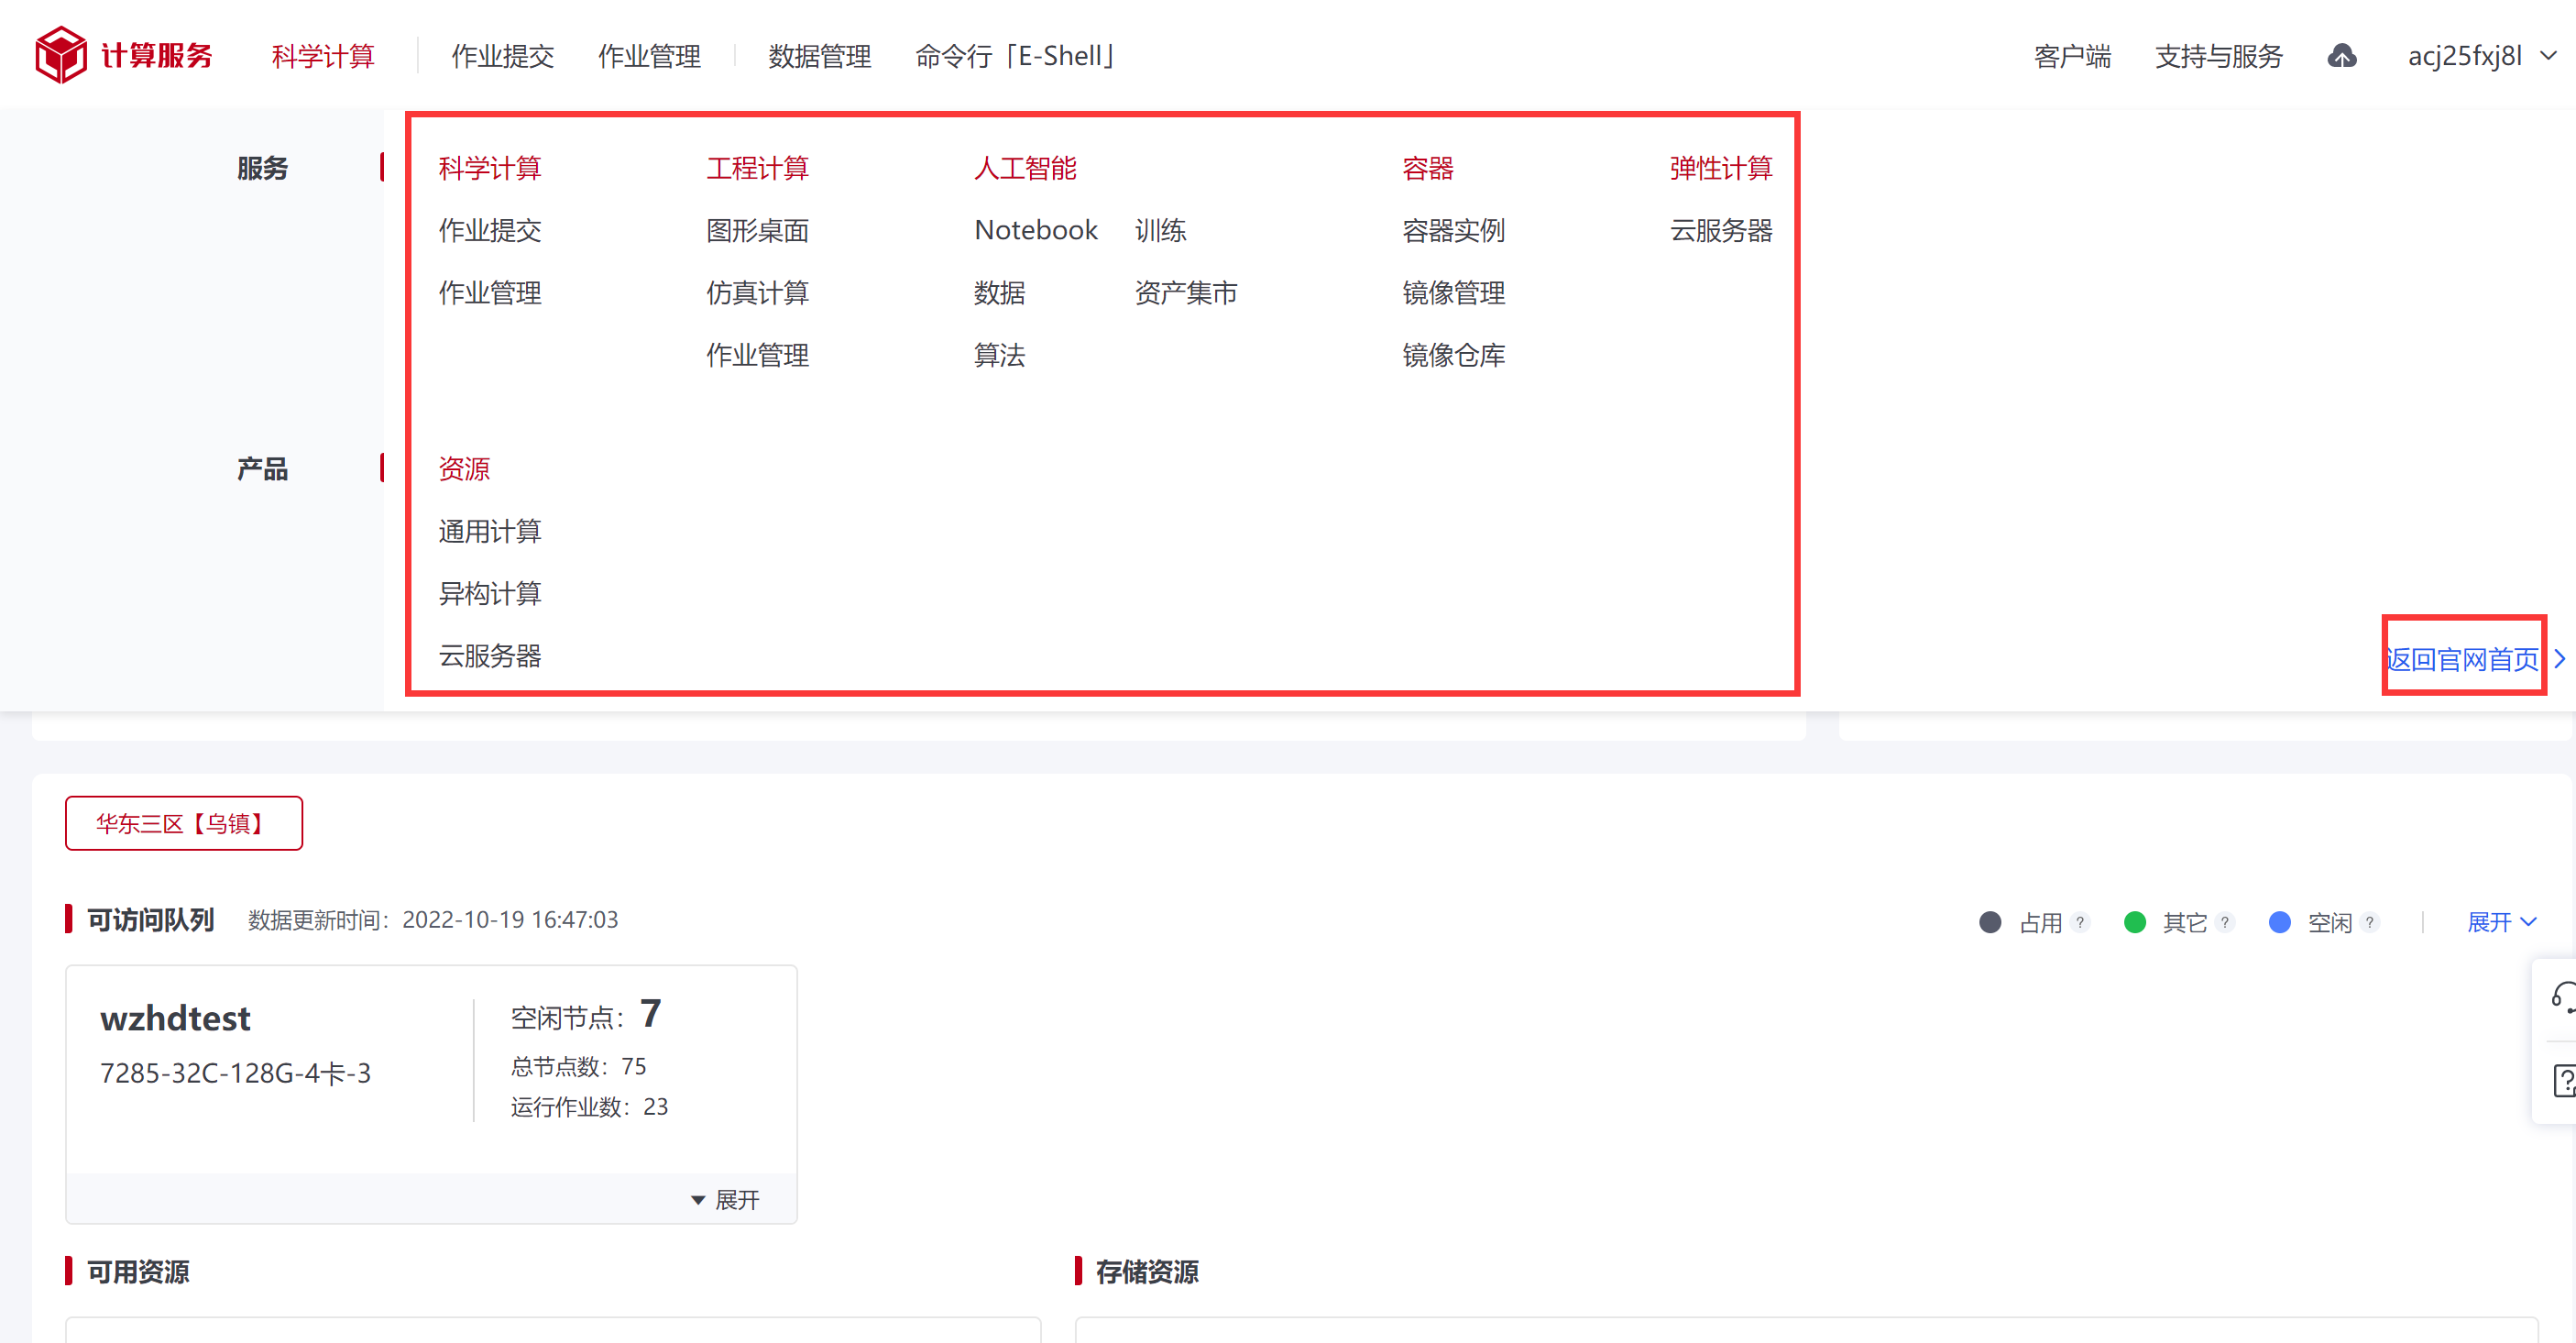Expand the wzhdtest queue card details
Image resolution: width=2576 pixels, height=1343 pixels.
click(726, 1199)
